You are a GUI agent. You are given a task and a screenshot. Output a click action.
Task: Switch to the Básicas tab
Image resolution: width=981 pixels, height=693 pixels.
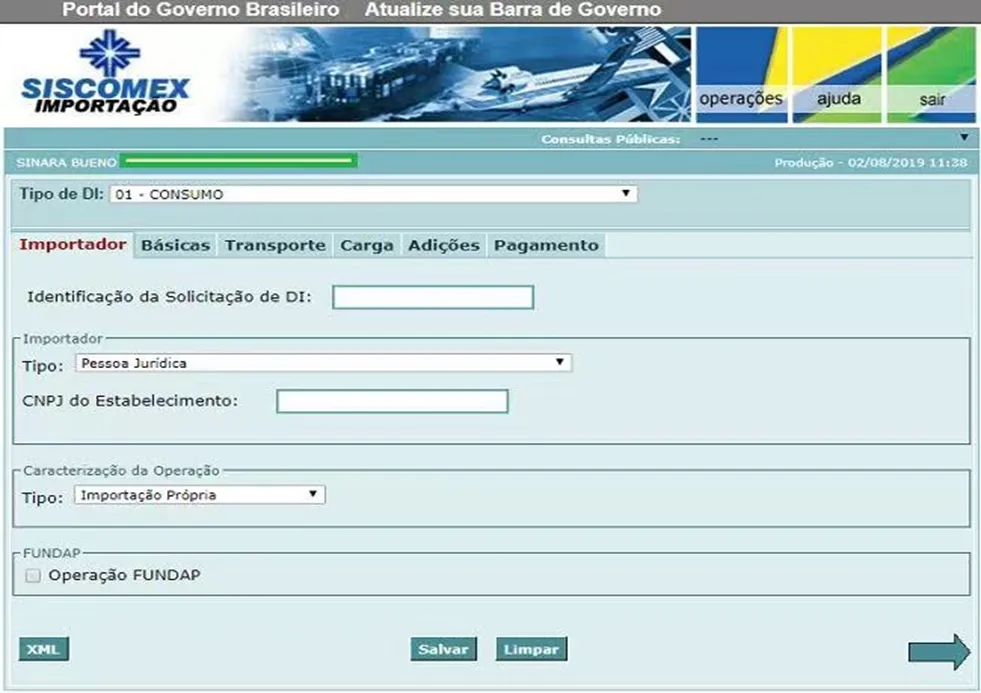click(x=175, y=246)
